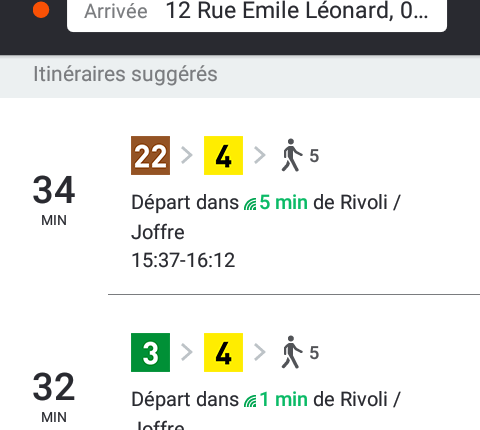Click the '1 min' green departure text
Viewport: 480px width, 430px height.
(283, 399)
